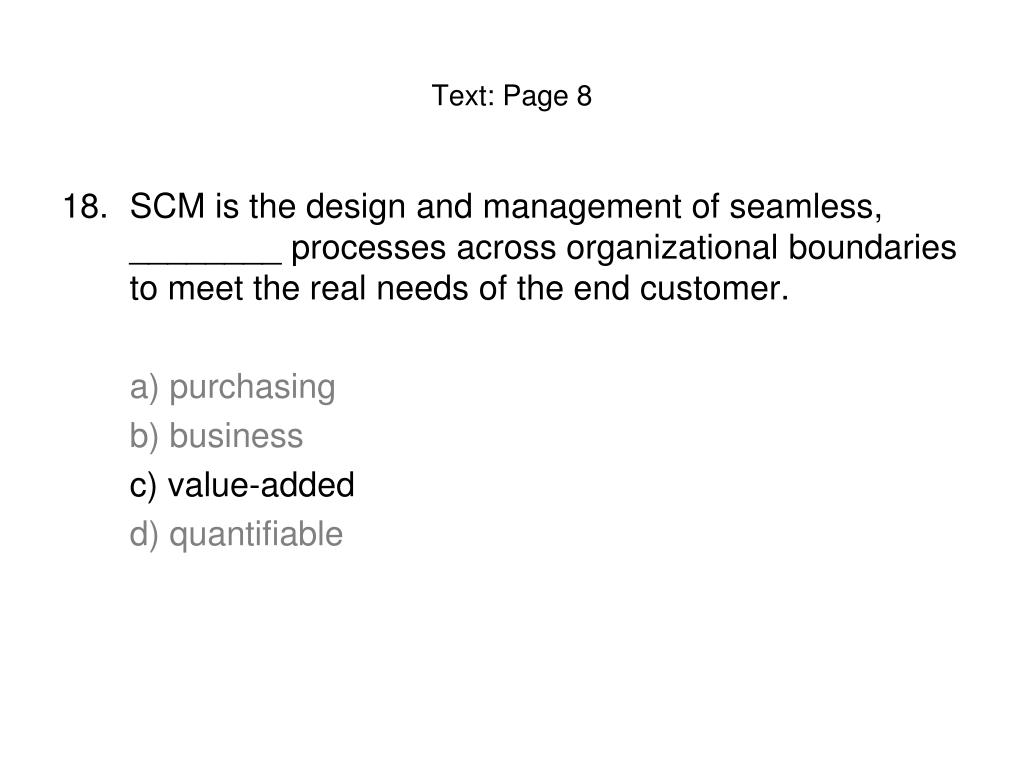Click the word 'design' in the question

point(355,208)
